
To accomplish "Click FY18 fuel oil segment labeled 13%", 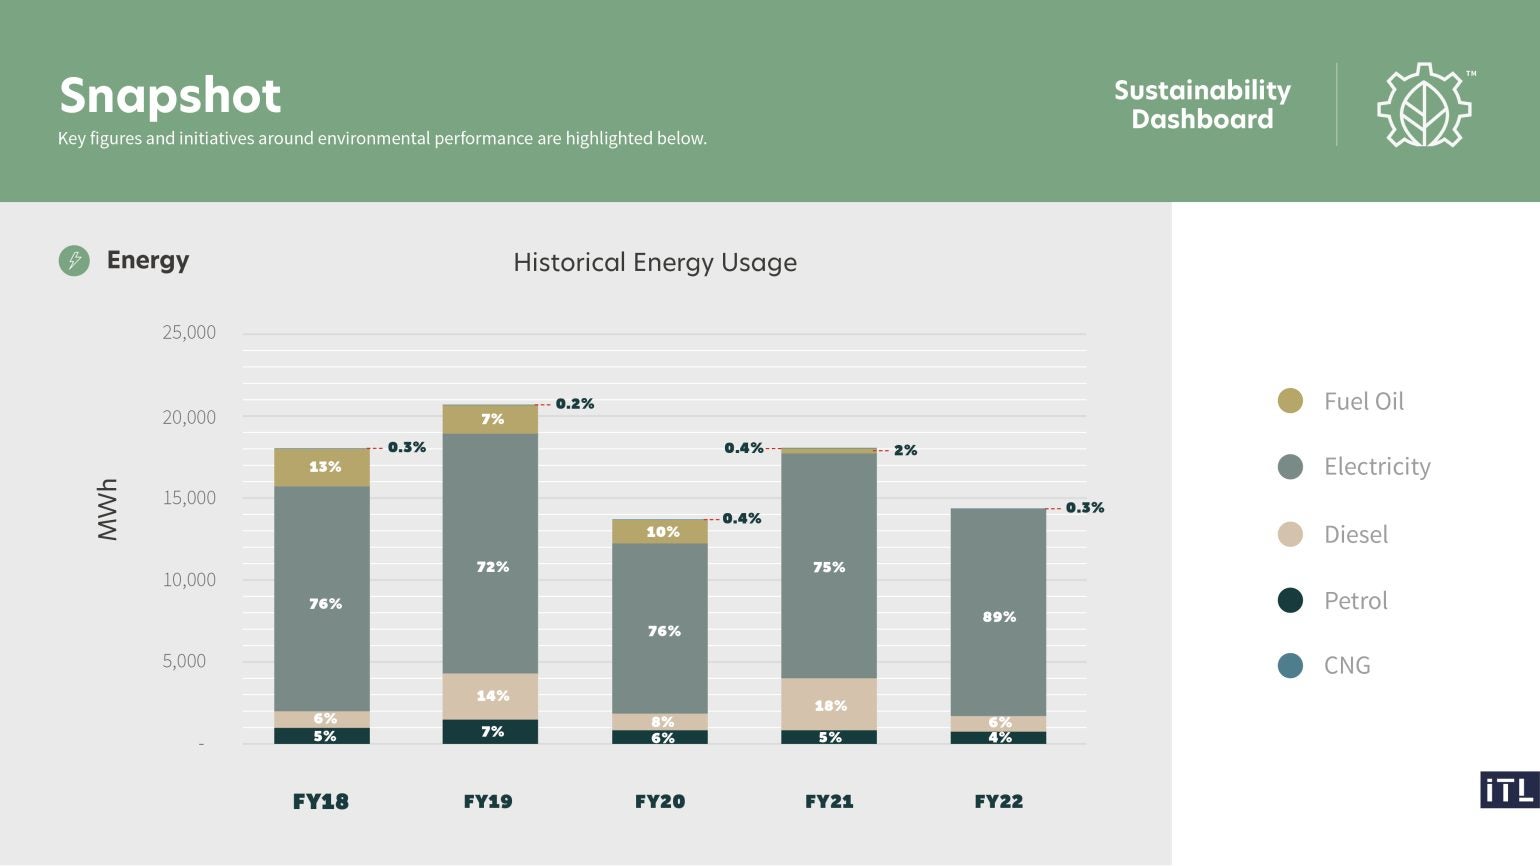I will 322,467.
